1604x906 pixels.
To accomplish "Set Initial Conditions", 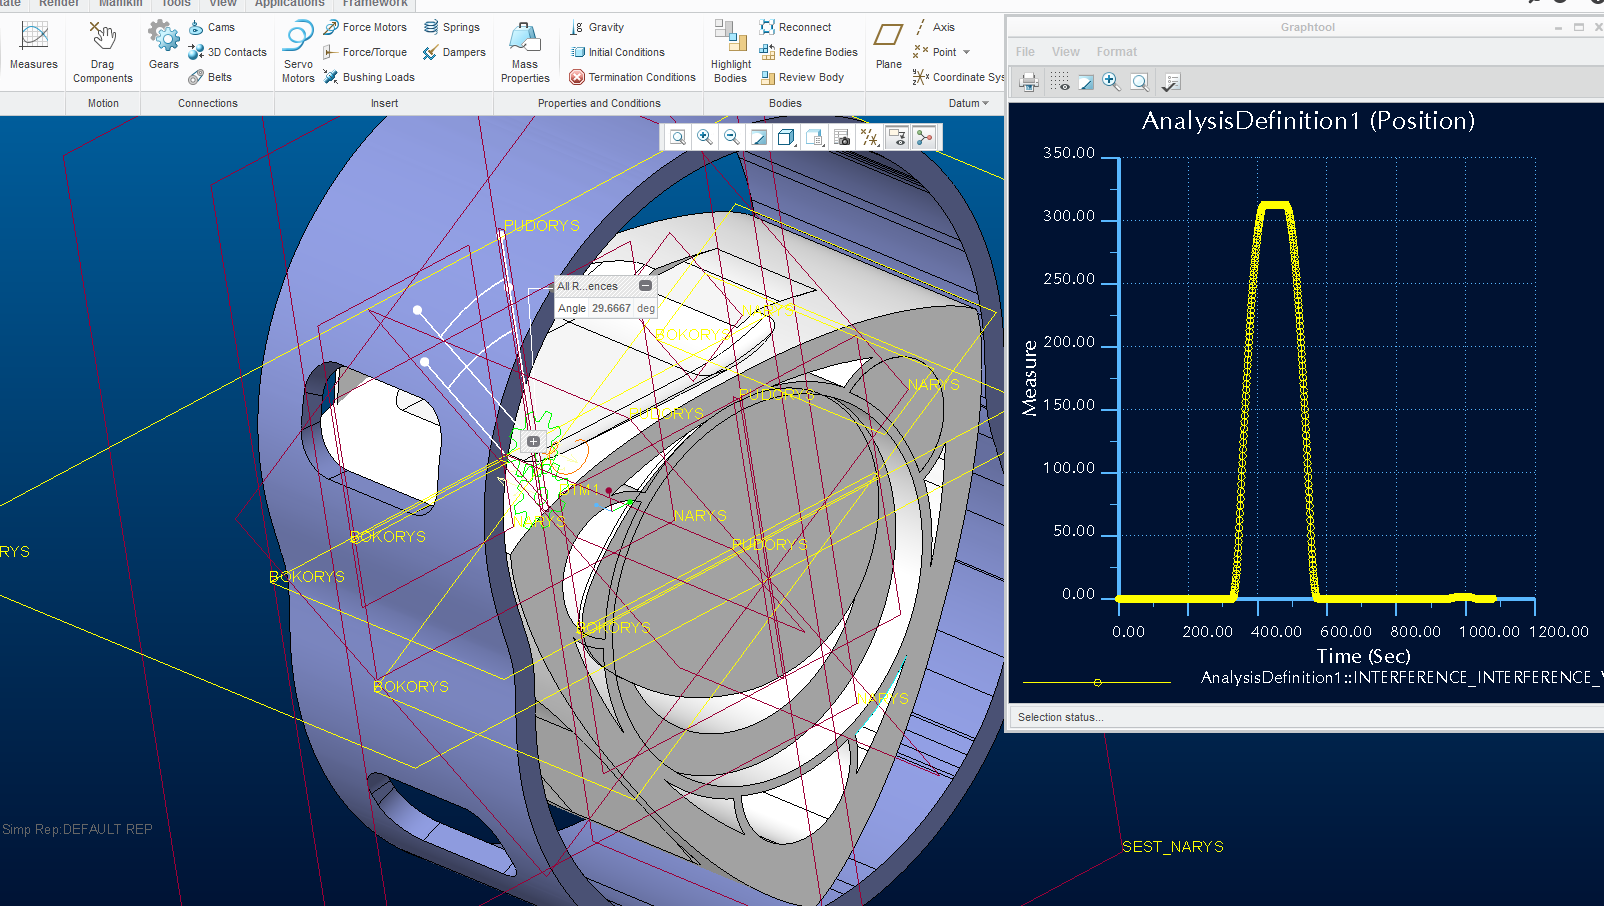I will click(617, 52).
